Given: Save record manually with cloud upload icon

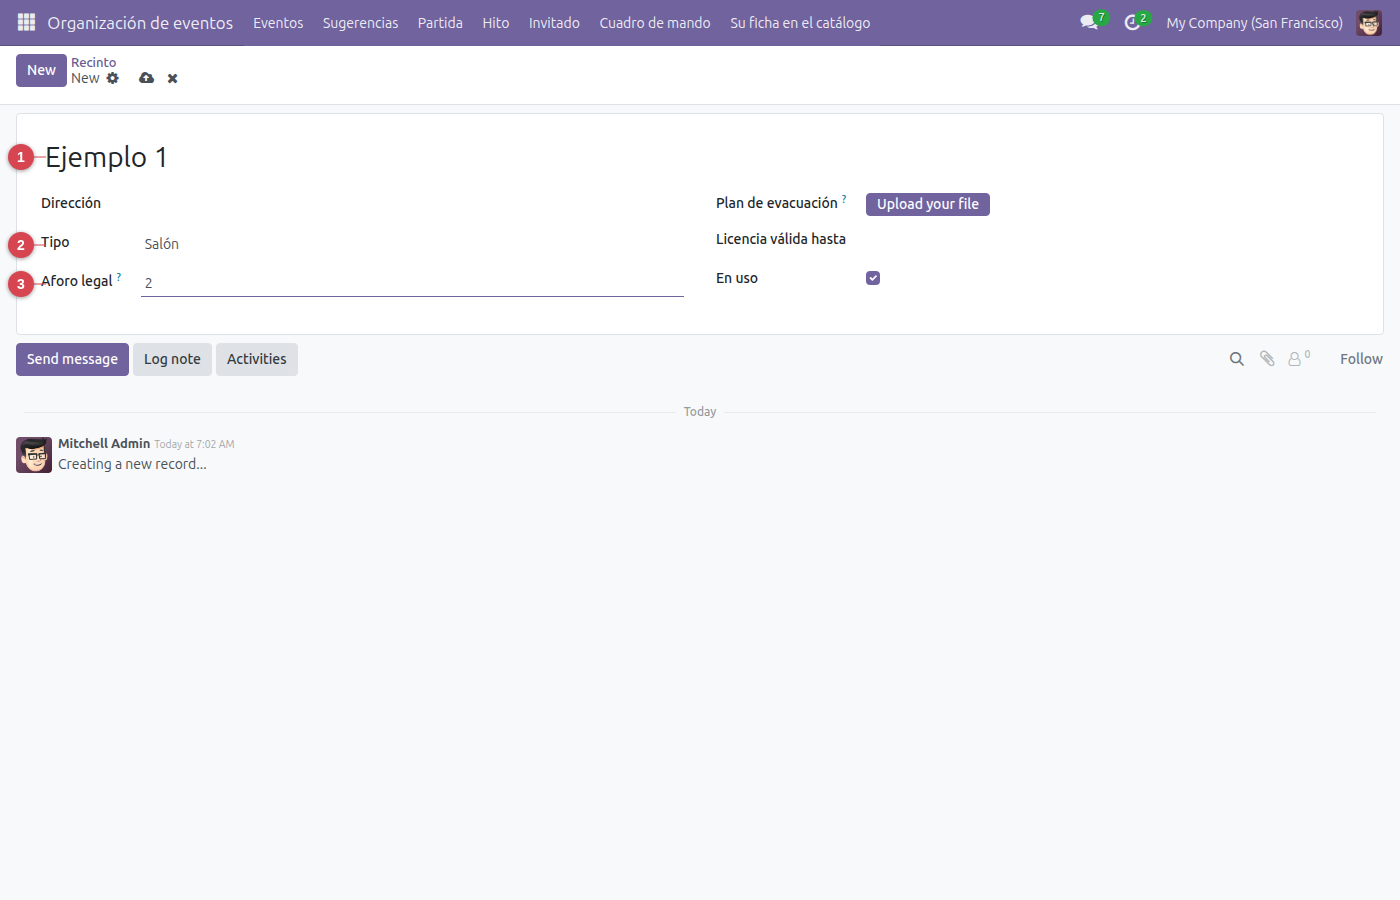Looking at the screenshot, I should (x=147, y=78).
